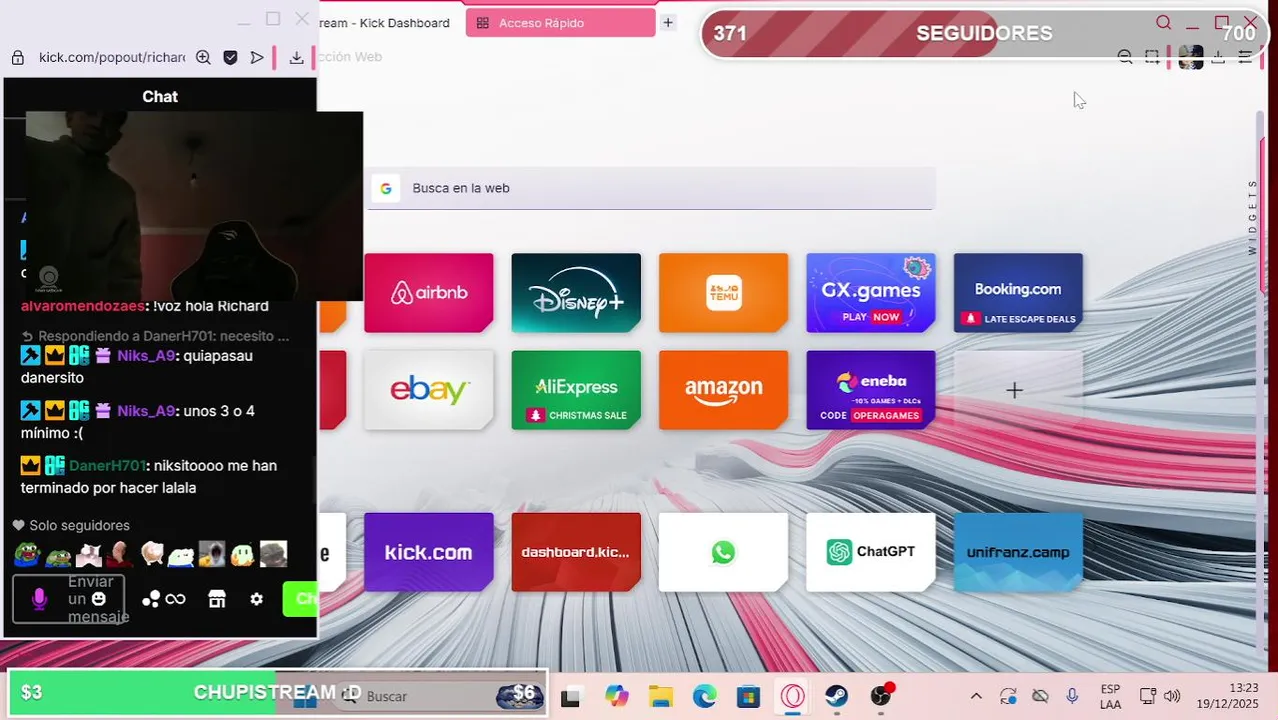1278x720 pixels.
Task: Open the eBay speed dial tile
Action: click(428, 389)
